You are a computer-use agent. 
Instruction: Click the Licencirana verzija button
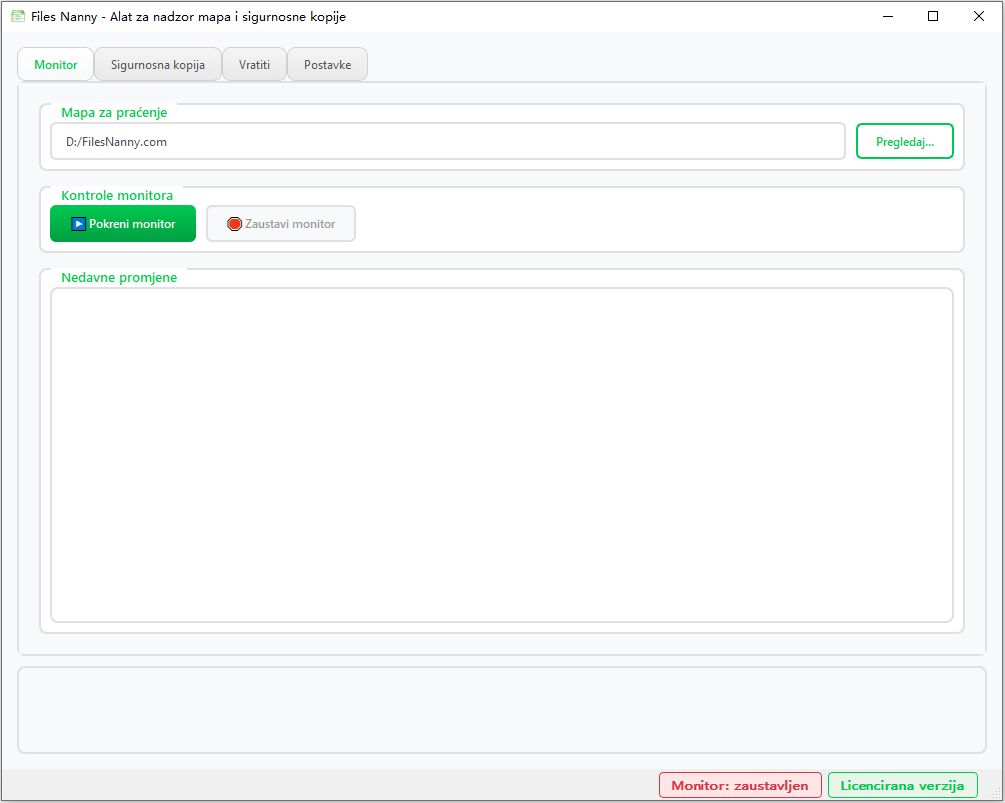(x=902, y=784)
